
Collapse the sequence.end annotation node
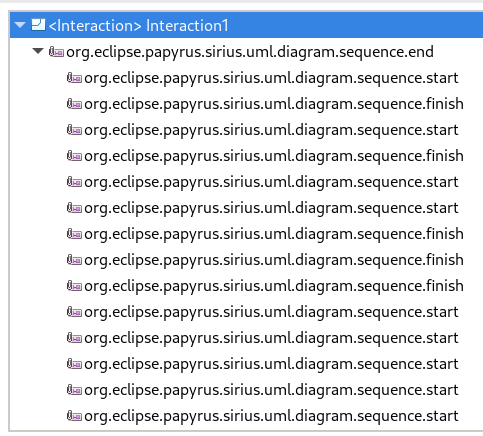38,51
